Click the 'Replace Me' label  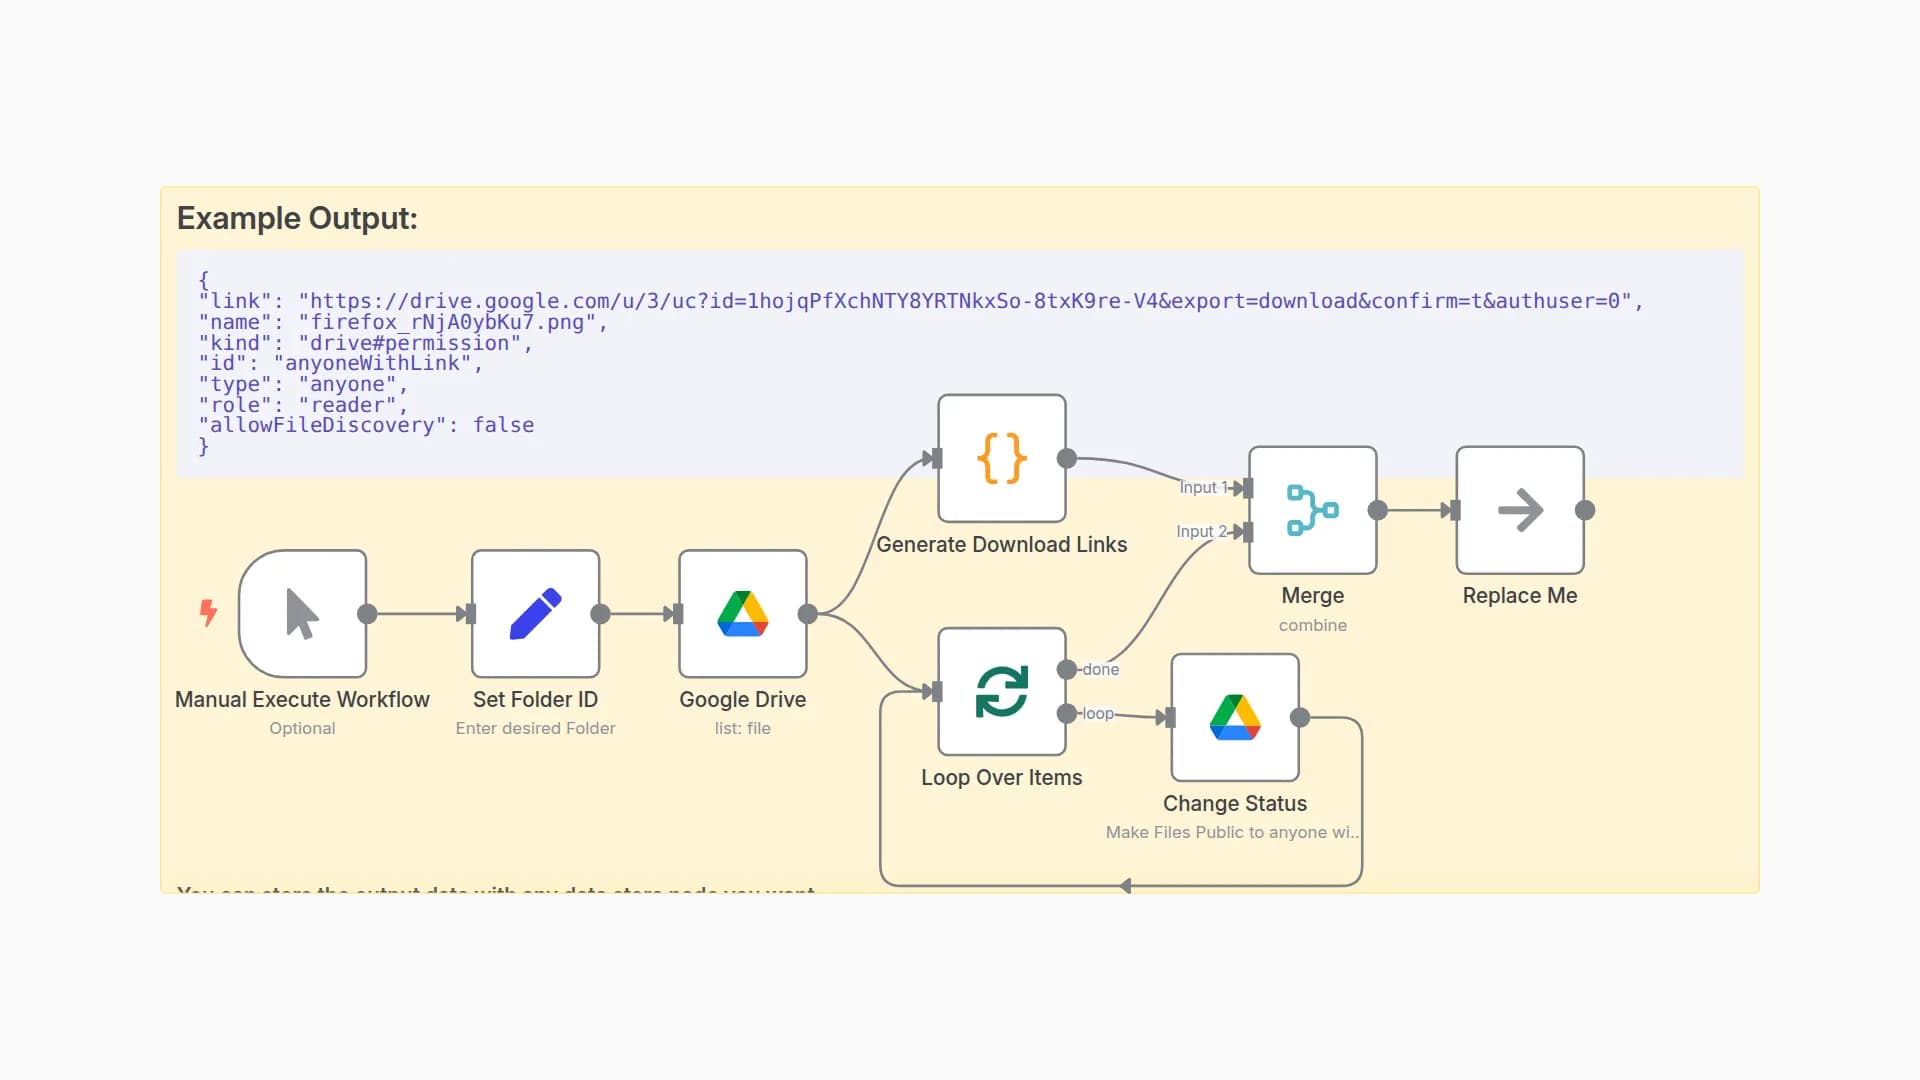(1520, 595)
